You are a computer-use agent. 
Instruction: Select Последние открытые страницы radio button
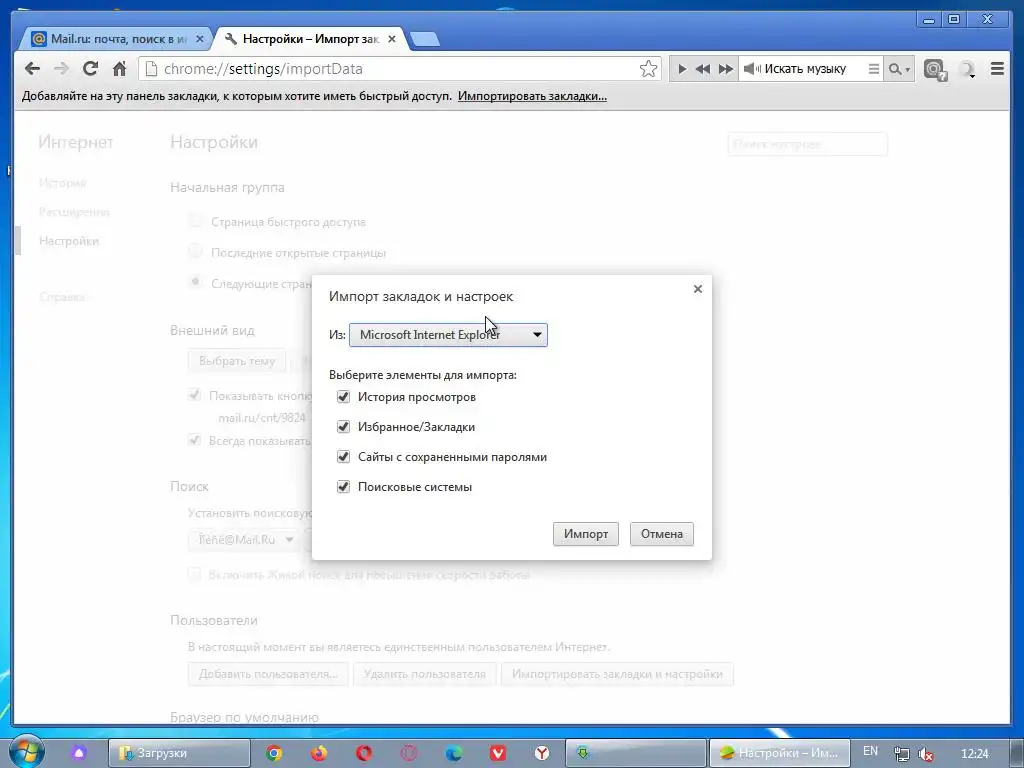tap(195, 251)
